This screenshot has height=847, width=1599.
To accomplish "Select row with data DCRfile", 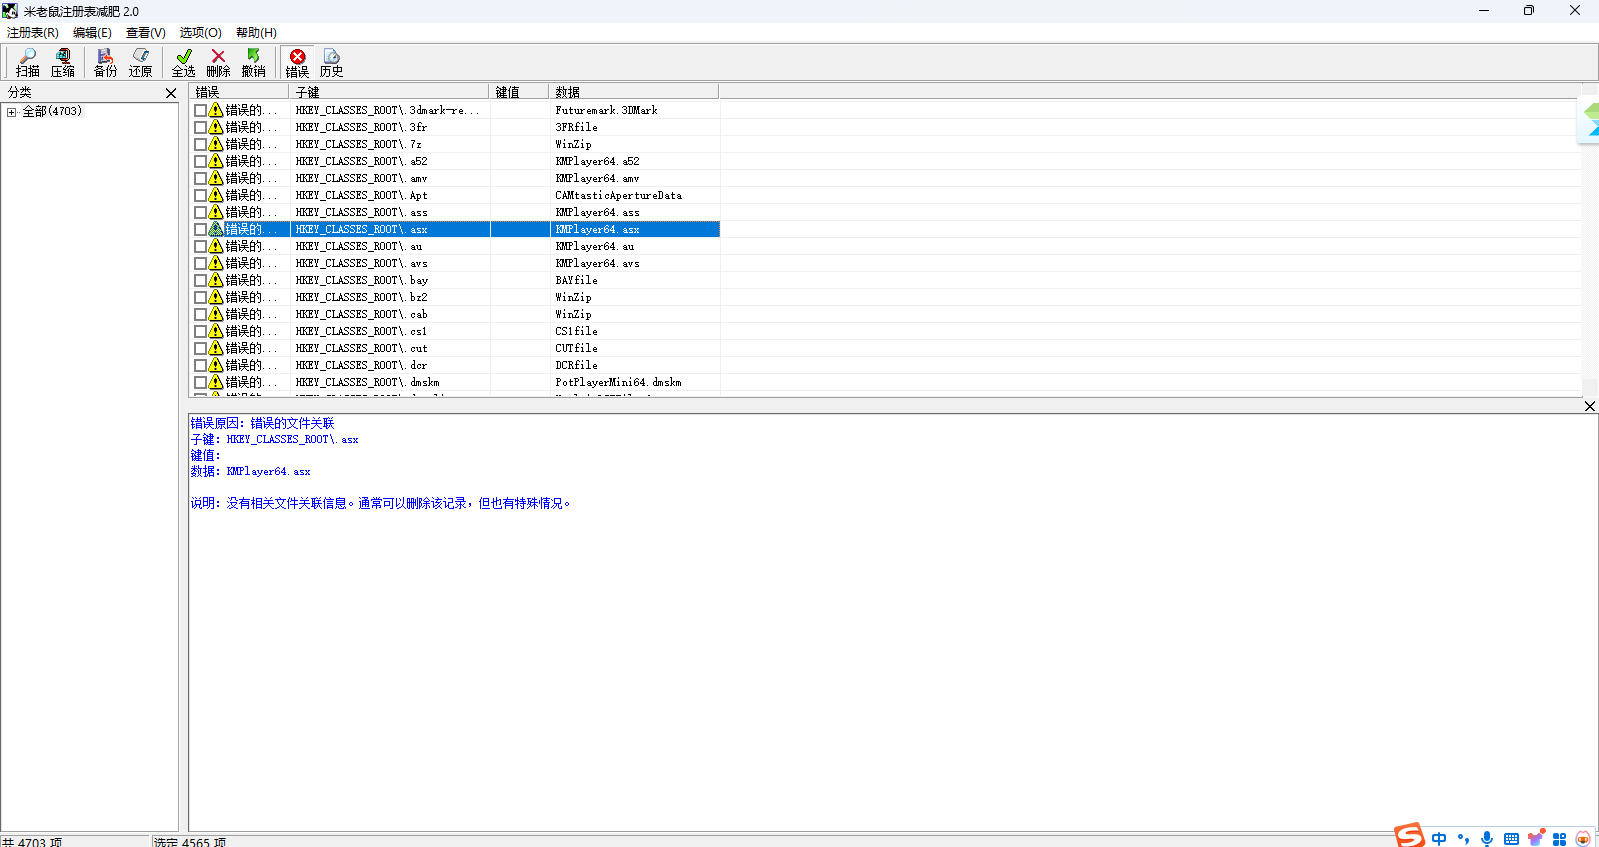I will coord(576,365).
